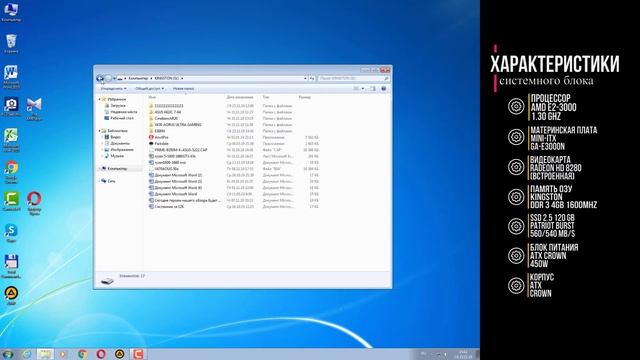The width and height of the screenshot is (640, 360).
Task: Click the Explorer search input field
Action: 353,78
